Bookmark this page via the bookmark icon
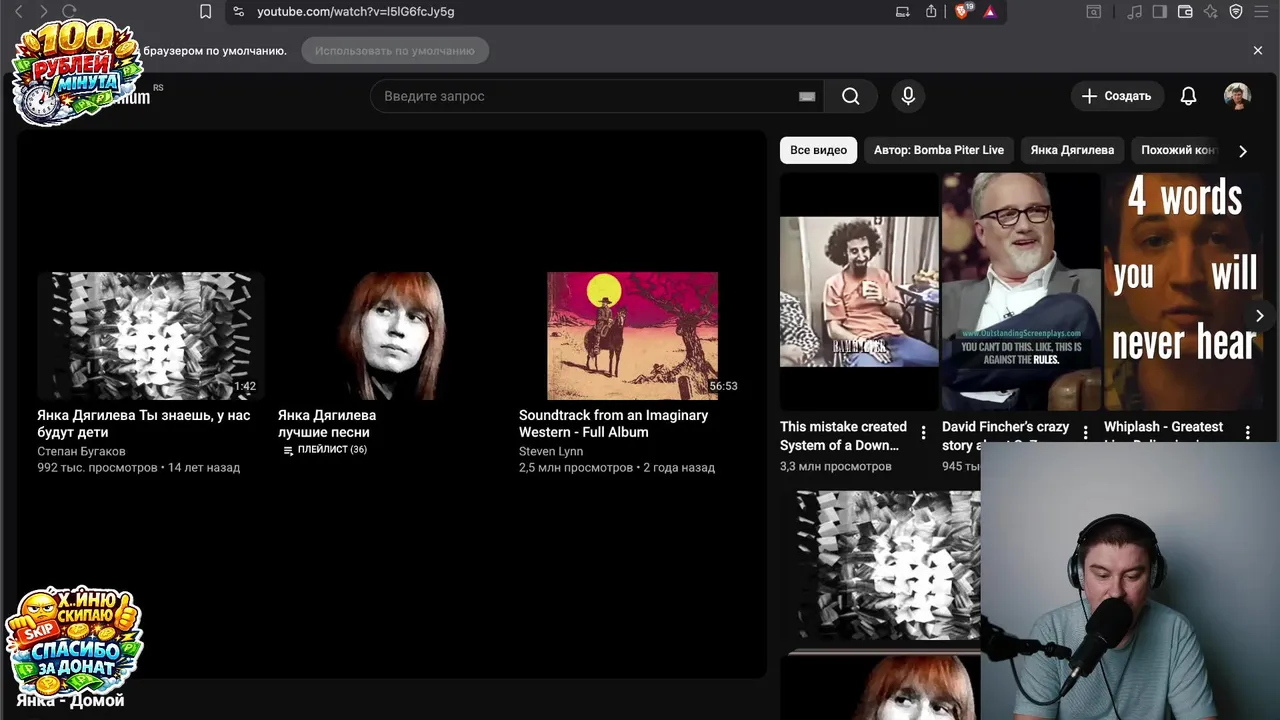Screen dimensions: 1280x720 click(x=205, y=12)
